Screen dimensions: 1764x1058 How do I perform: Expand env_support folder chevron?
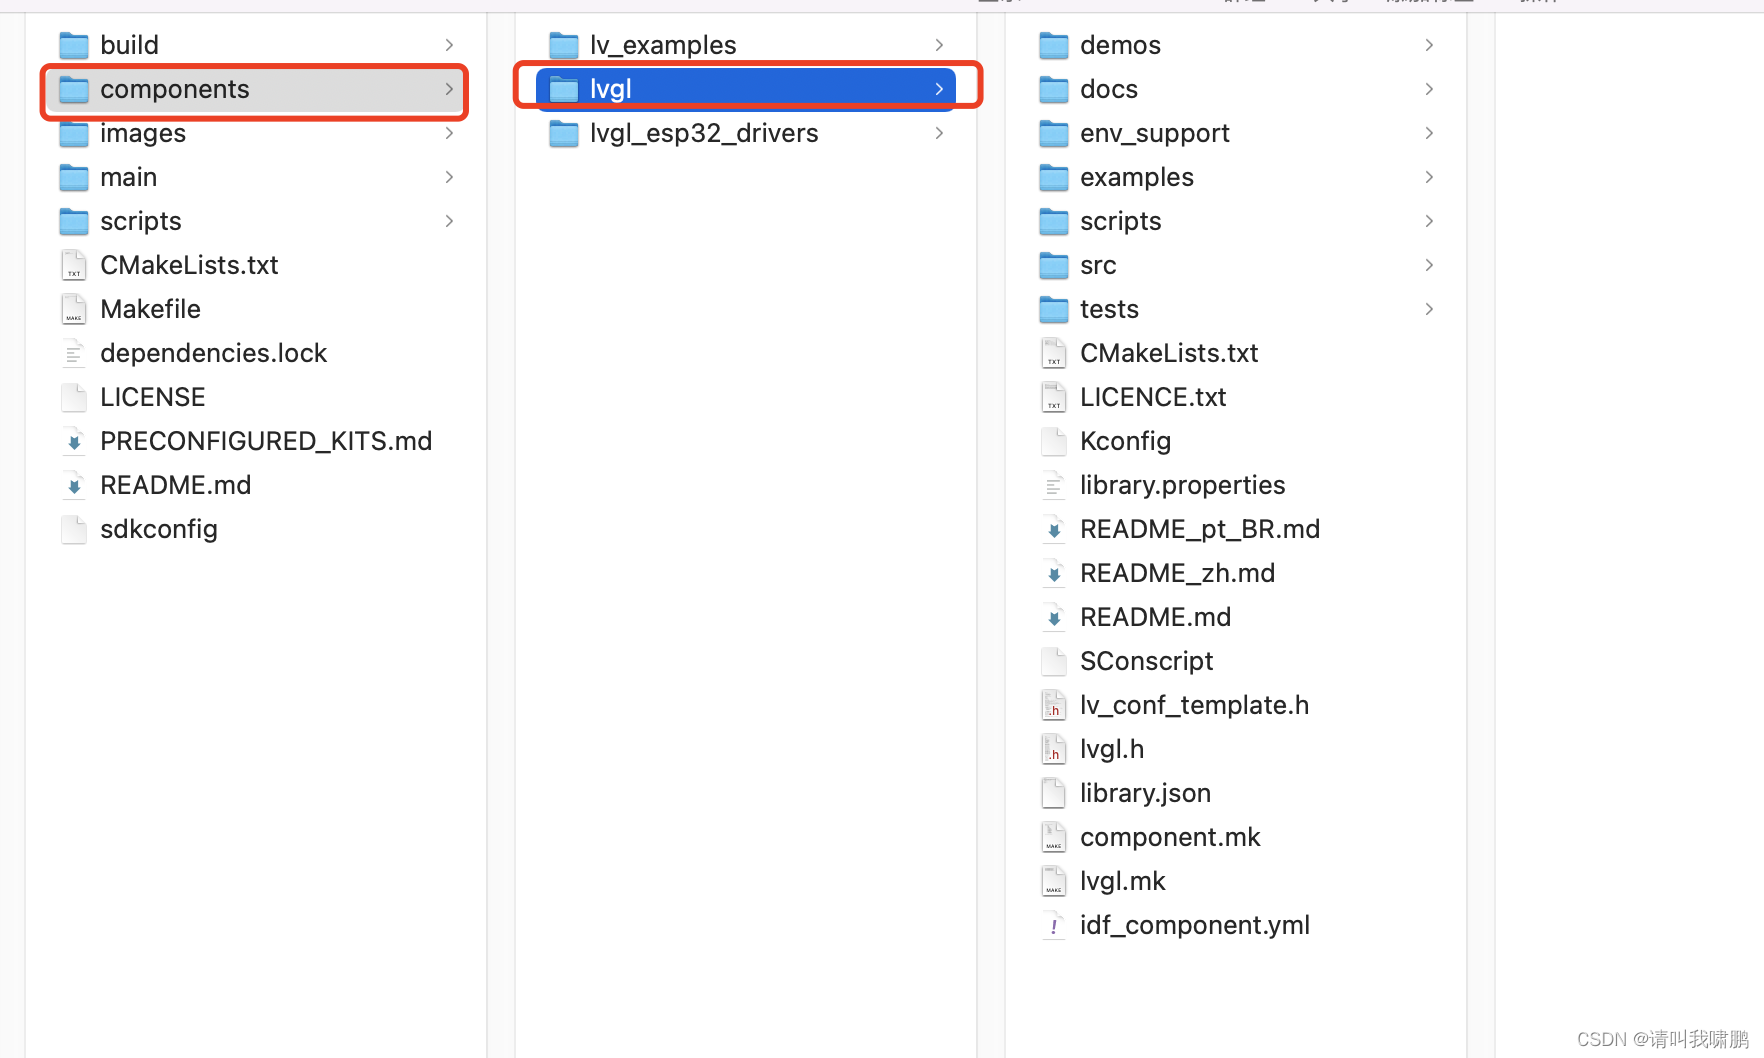coord(1429,133)
